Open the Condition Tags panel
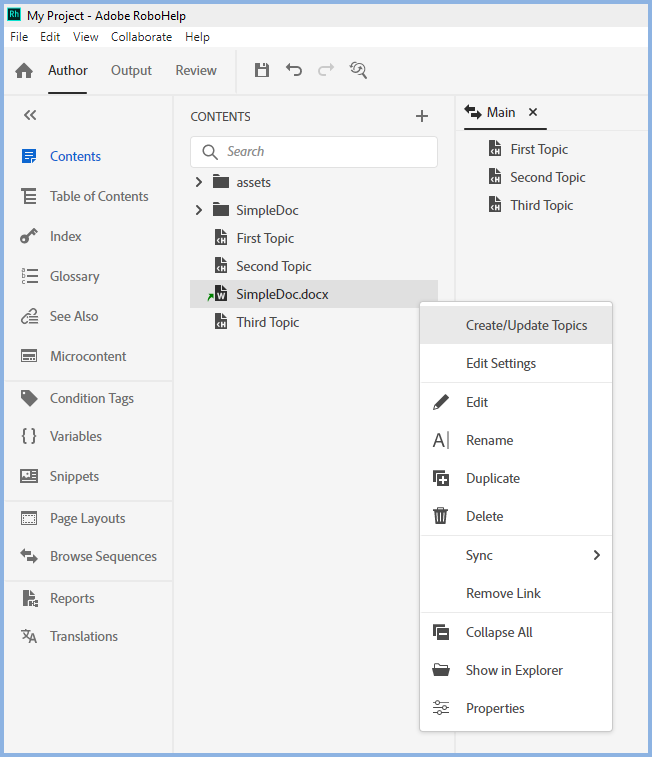Viewport: 652px width, 757px height. point(91,398)
